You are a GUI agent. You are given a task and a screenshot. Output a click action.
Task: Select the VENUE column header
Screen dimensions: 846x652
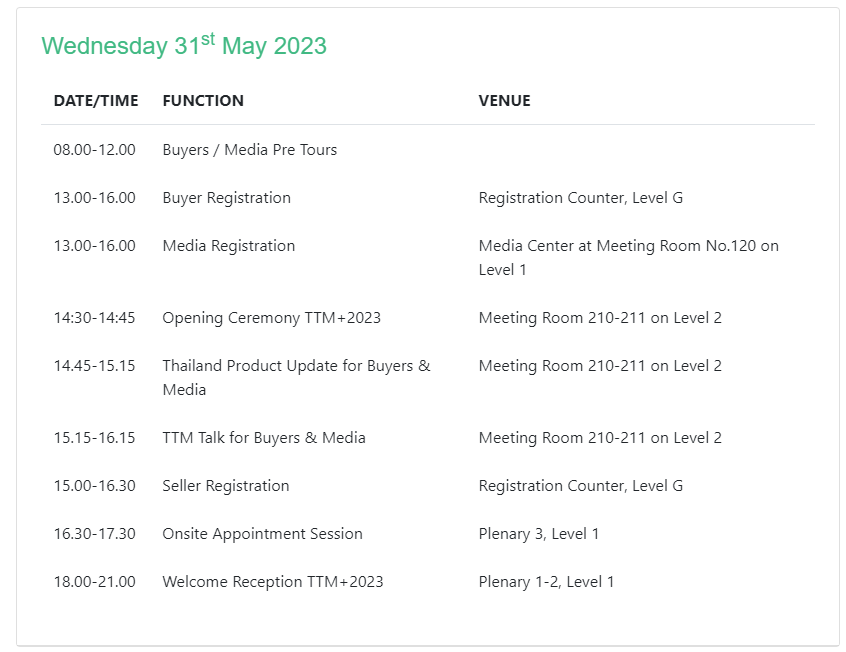(504, 101)
